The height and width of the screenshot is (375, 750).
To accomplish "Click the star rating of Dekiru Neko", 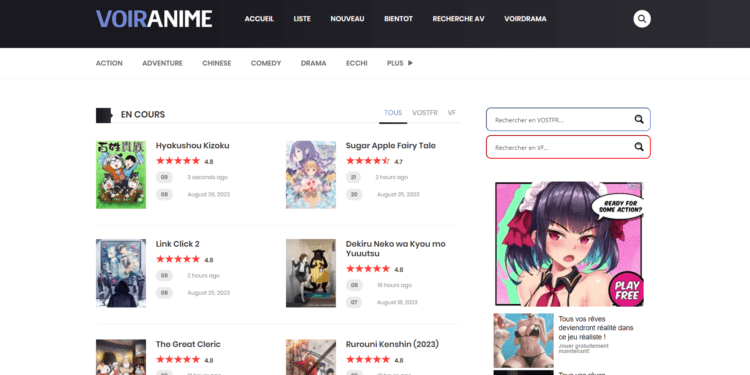I will (368, 269).
